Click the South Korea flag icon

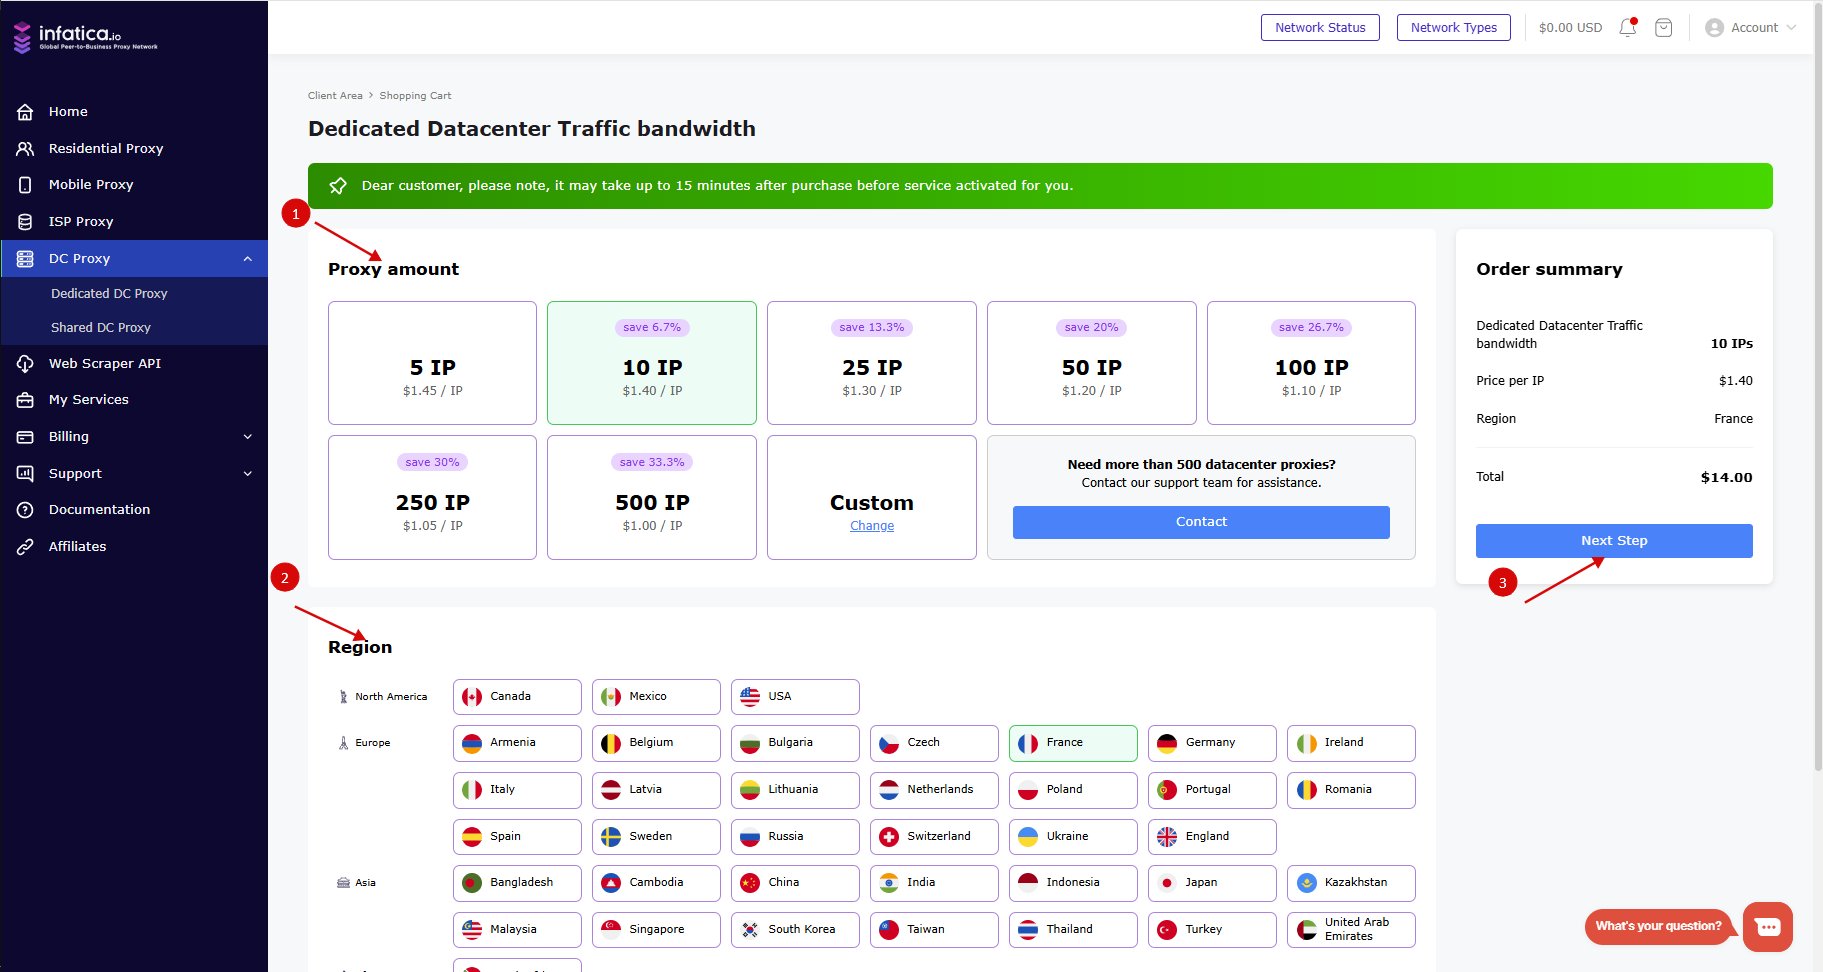[x=750, y=930]
